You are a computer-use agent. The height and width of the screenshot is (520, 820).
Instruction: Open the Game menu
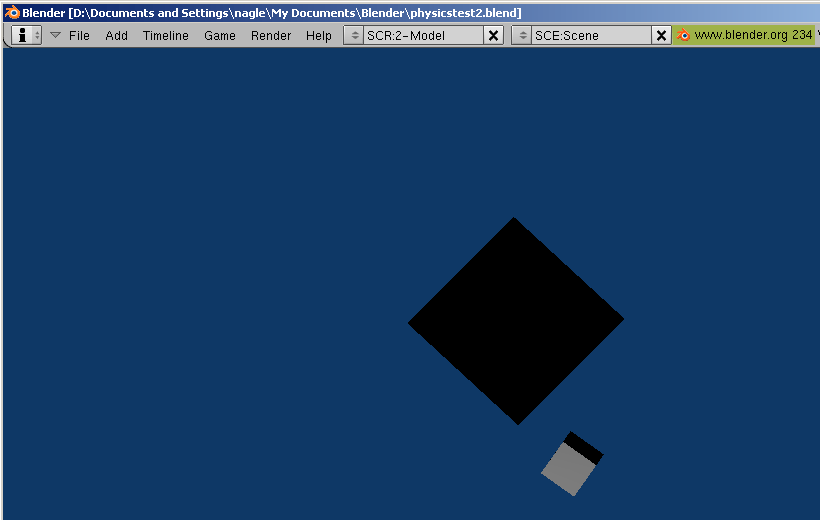click(x=220, y=36)
